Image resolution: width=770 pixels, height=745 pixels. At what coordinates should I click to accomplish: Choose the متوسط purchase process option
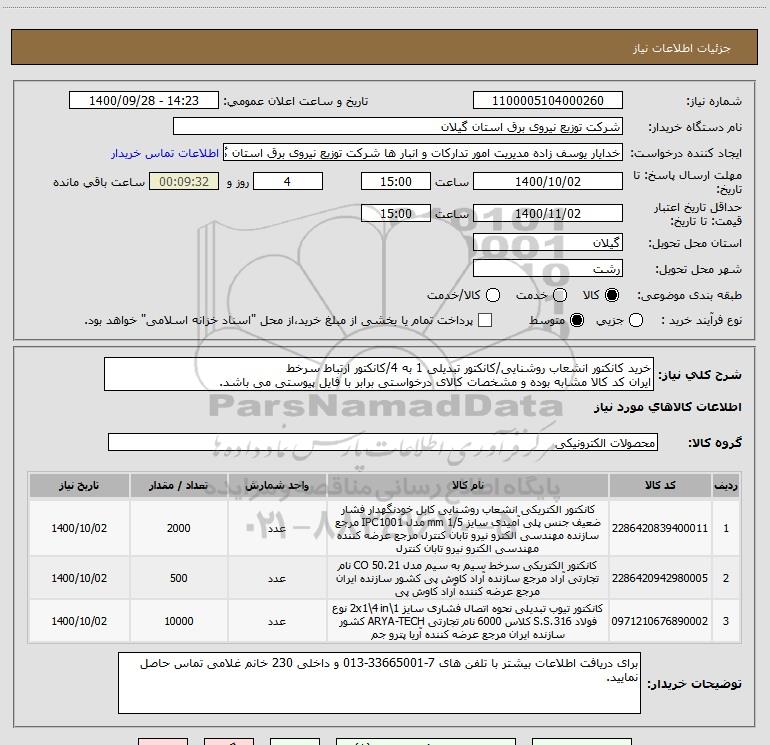pos(577,320)
